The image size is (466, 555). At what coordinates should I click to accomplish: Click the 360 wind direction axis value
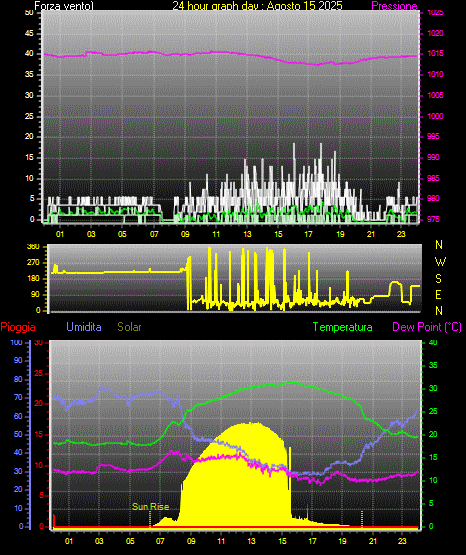33,247
